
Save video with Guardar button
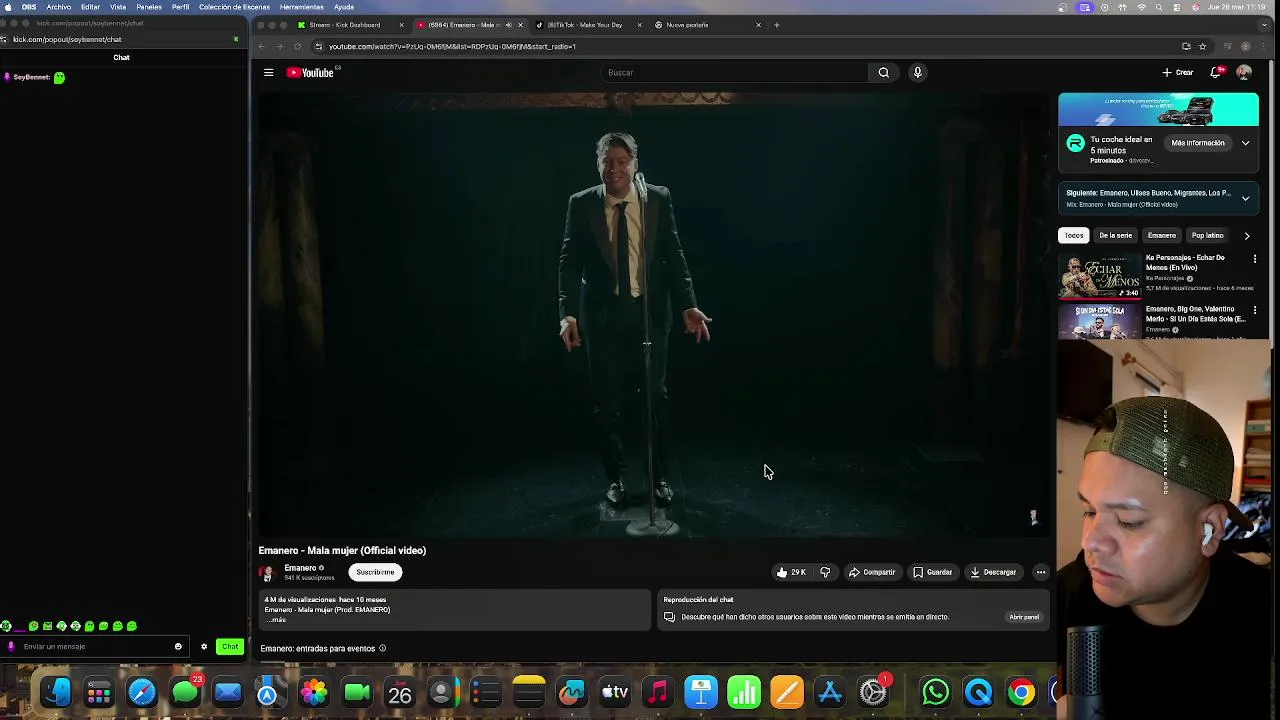pos(933,572)
